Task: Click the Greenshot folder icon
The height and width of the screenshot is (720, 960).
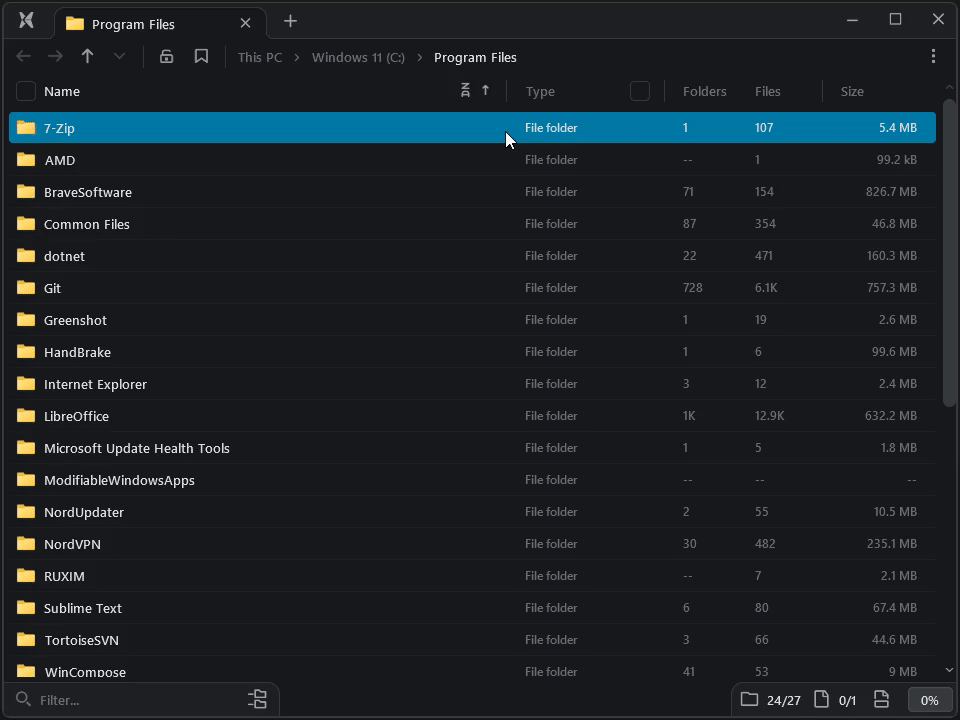Action: coord(26,320)
